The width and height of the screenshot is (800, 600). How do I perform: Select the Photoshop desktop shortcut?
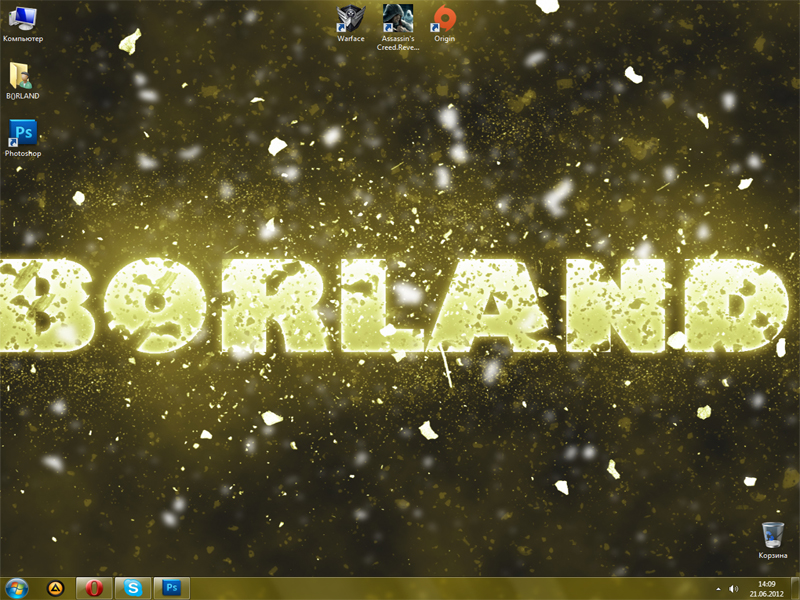(x=23, y=138)
